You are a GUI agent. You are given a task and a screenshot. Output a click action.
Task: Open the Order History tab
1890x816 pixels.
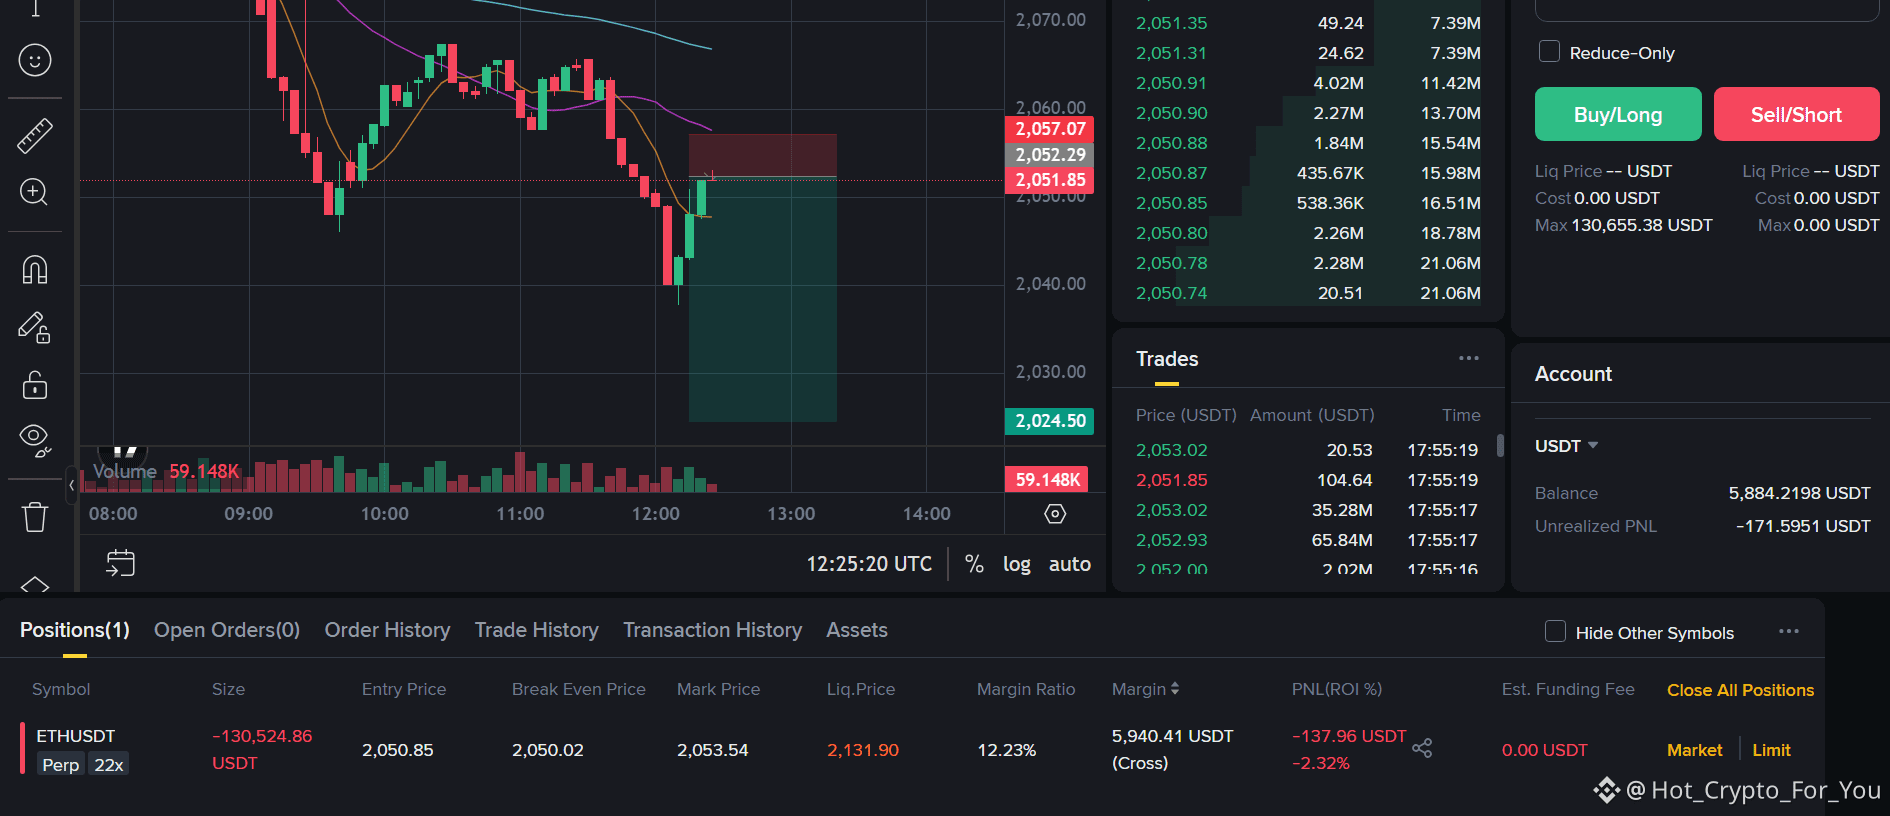[387, 630]
